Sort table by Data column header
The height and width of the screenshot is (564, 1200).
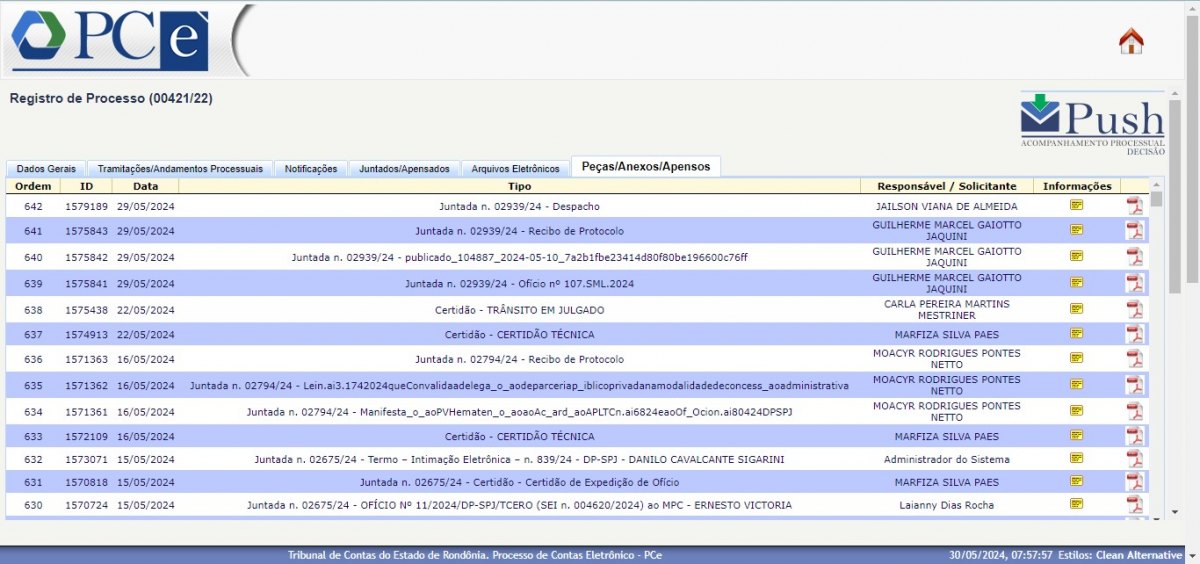(x=145, y=186)
